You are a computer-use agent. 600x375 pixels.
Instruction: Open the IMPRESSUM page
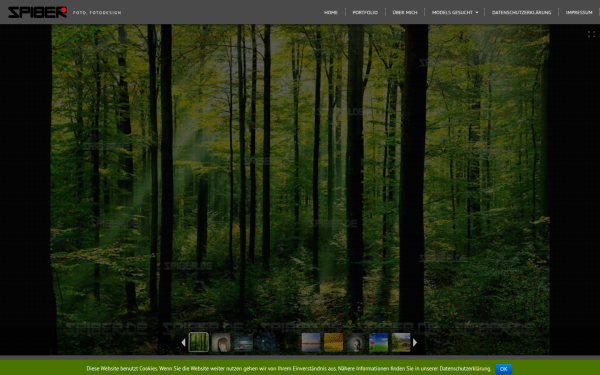pos(579,12)
